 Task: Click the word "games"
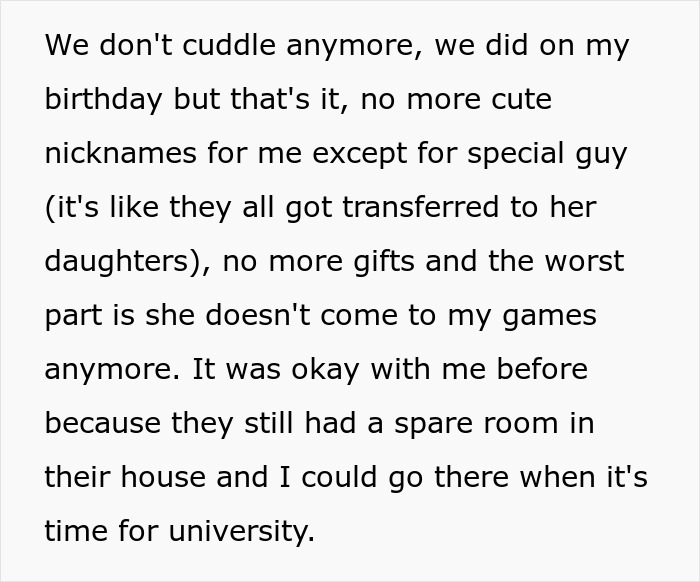point(550,317)
